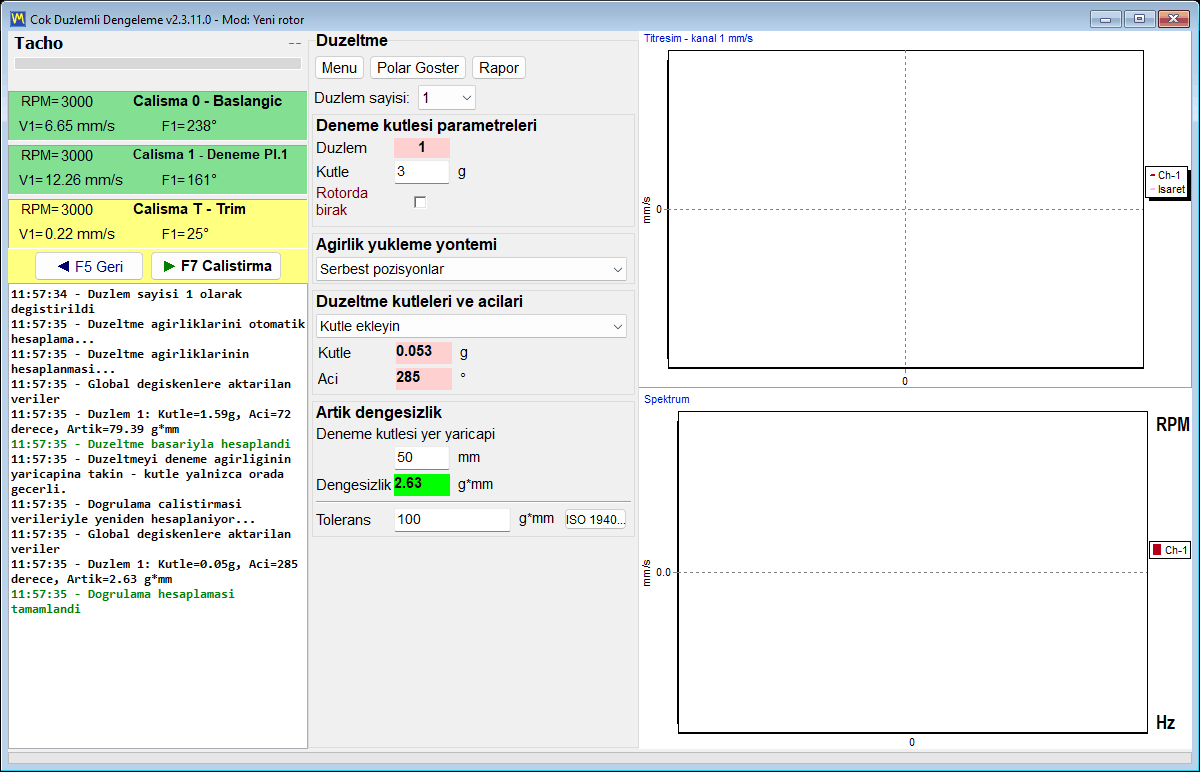
Task: Click the Polar Goster button
Action: [x=418, y=68]
